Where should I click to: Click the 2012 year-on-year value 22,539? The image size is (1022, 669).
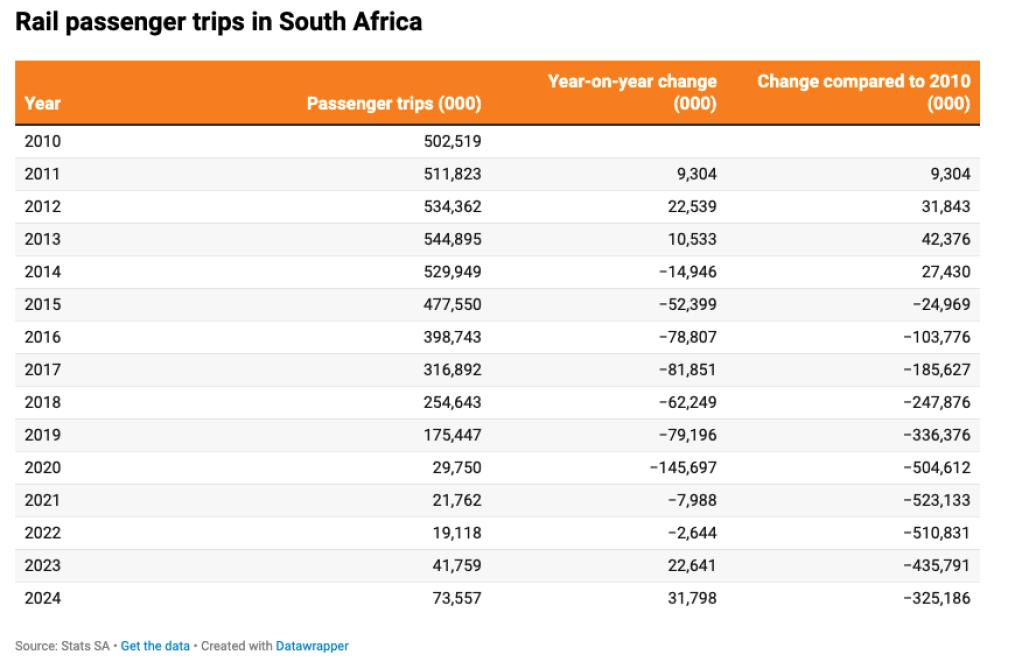pyautogui.click(x=691, y=207)
